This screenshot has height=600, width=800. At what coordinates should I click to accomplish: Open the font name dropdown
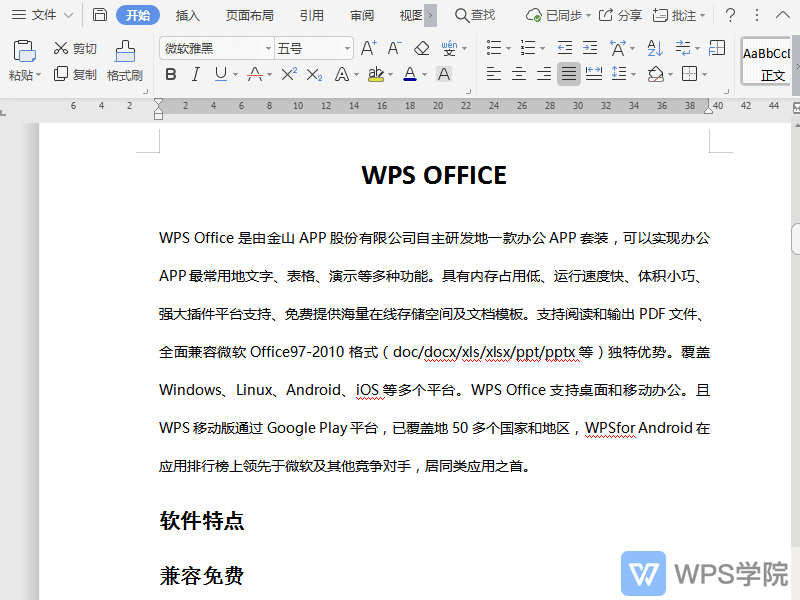pyautogui.click(x=270, y=47)
